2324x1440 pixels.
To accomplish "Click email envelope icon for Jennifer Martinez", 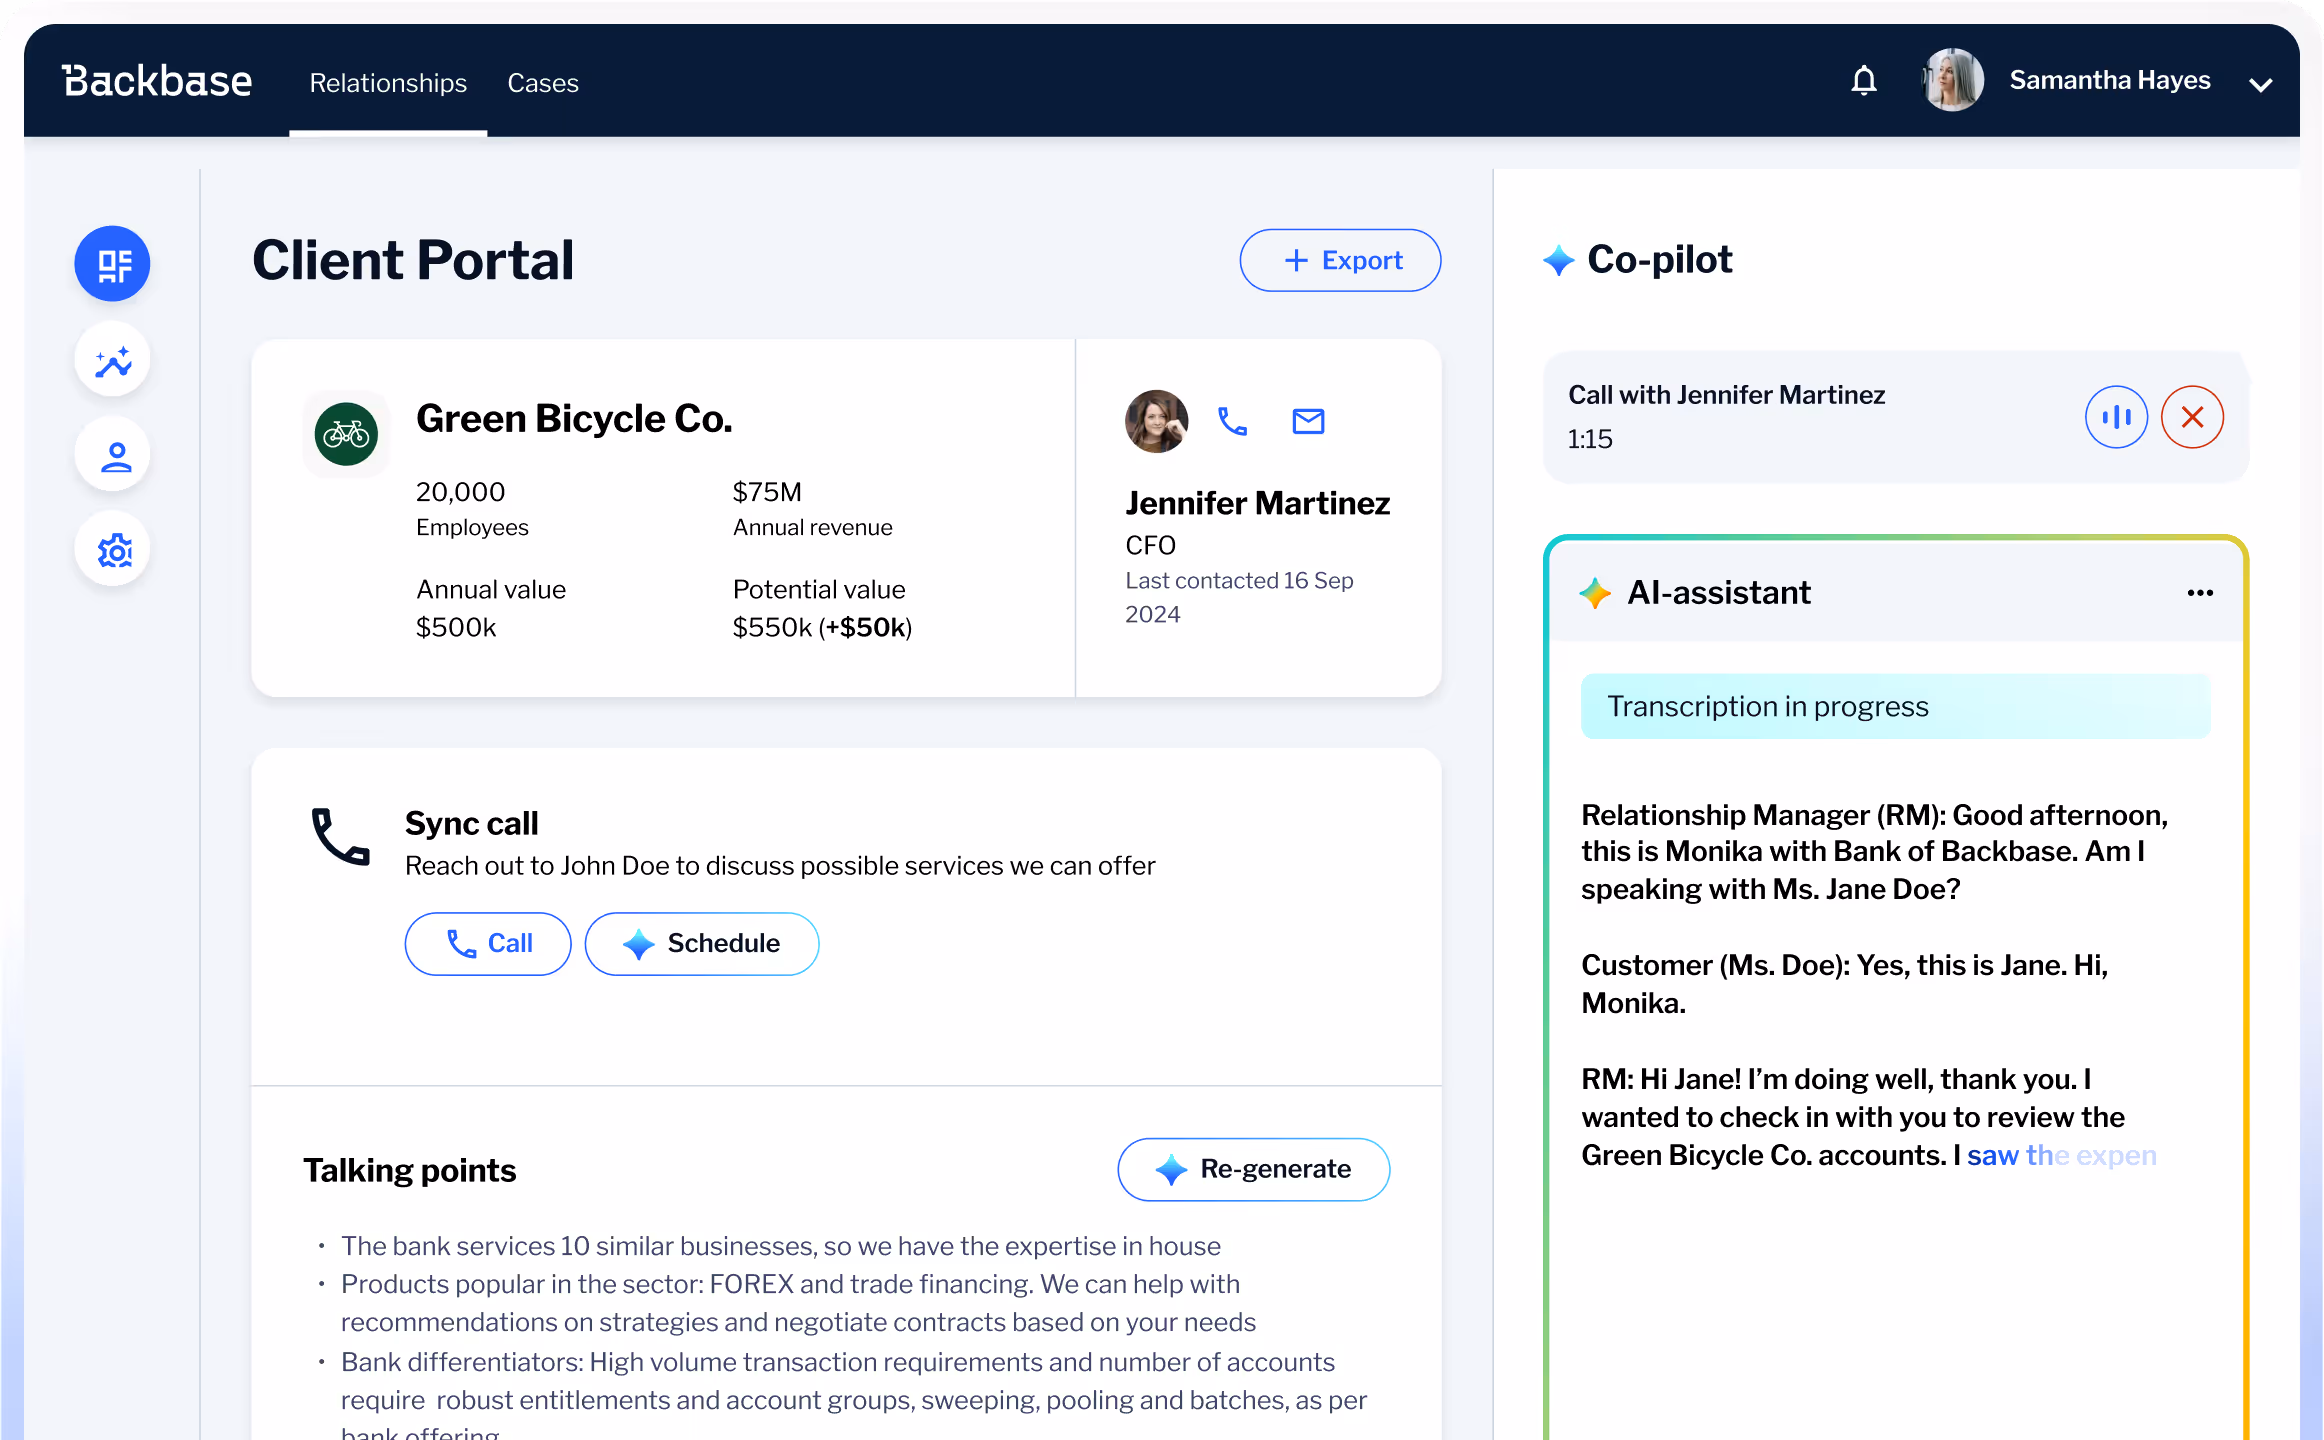I will [1308, 422].
